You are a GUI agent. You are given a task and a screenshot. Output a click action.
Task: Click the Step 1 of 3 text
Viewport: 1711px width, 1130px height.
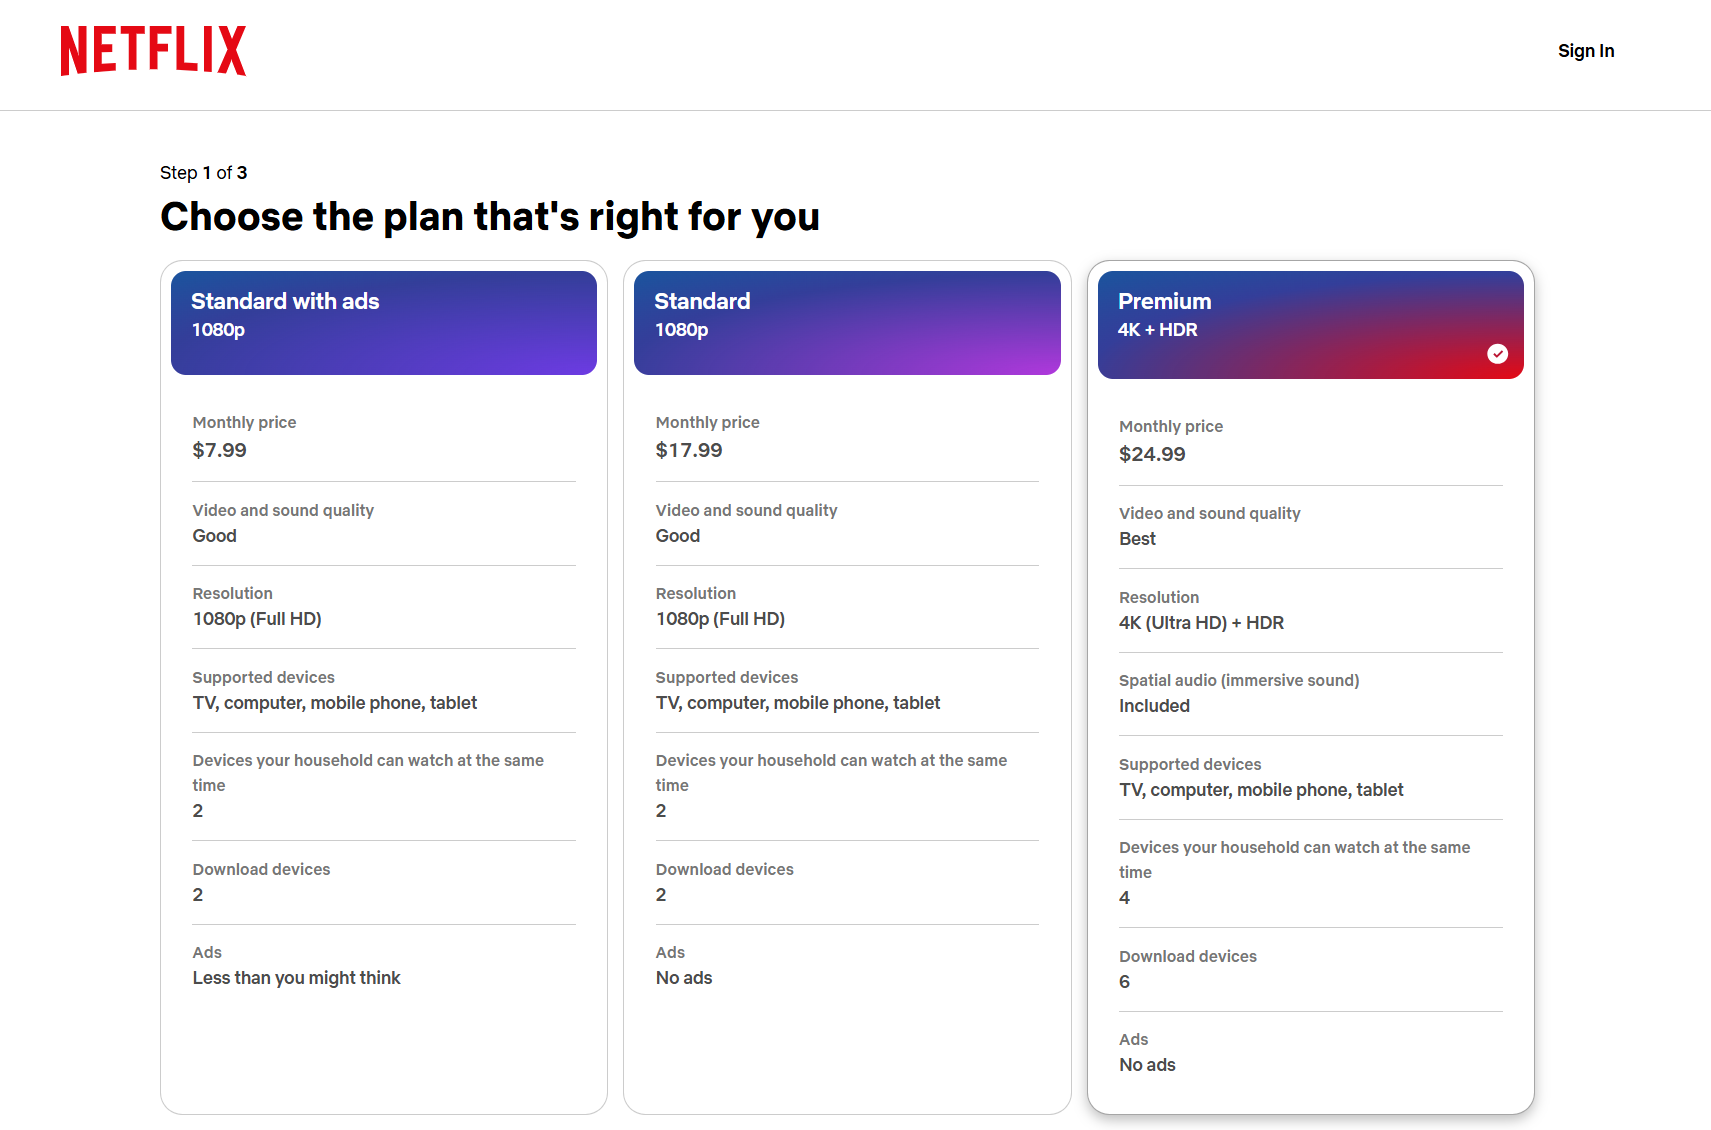(203, 172)
